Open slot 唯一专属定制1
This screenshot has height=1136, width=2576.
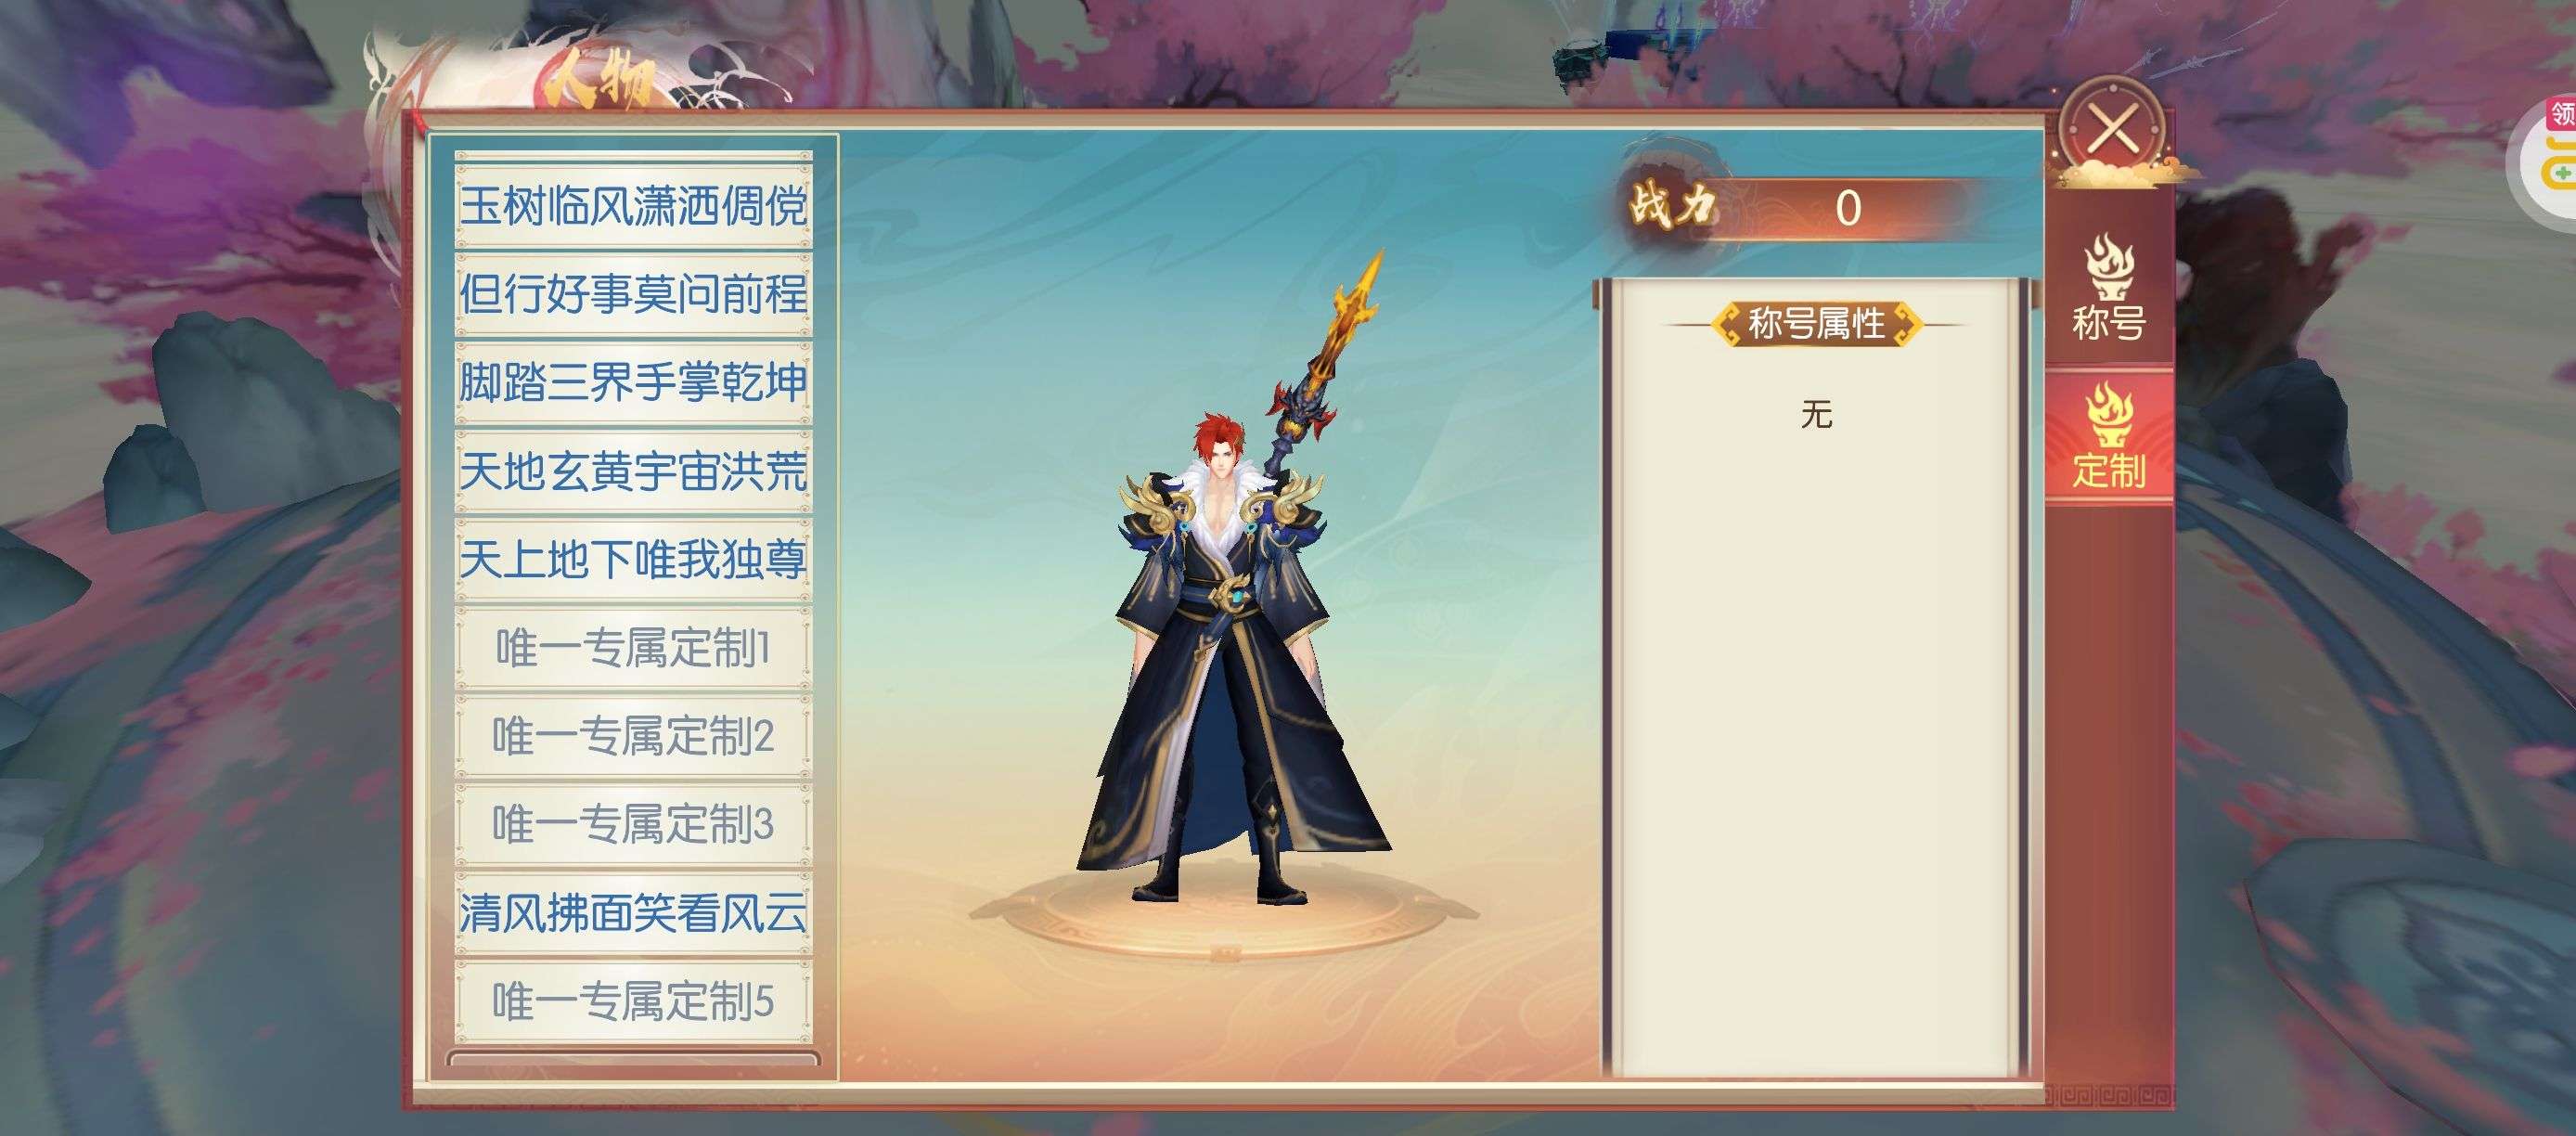[633, 647]
